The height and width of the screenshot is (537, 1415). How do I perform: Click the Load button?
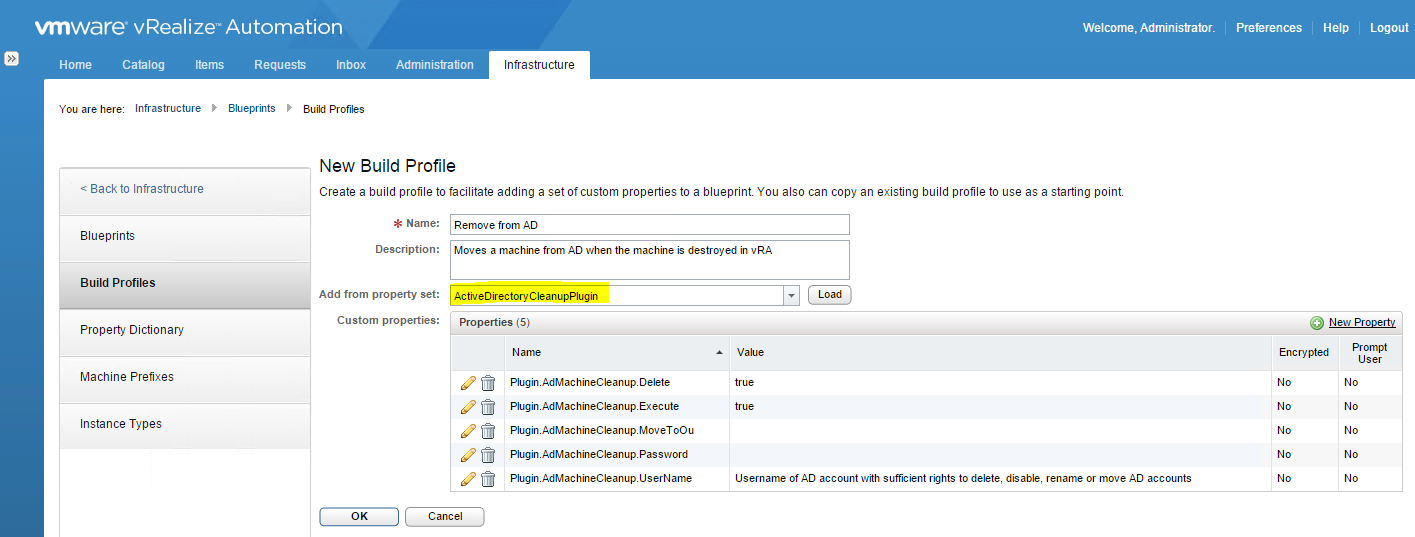[829, 295]
